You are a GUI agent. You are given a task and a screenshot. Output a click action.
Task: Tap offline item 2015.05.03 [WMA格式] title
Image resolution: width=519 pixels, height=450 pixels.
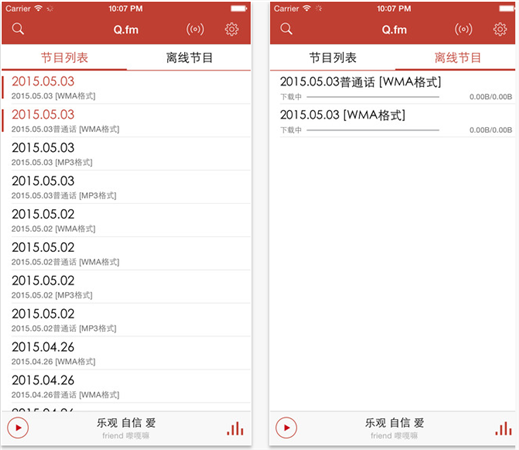pos(343,115)
